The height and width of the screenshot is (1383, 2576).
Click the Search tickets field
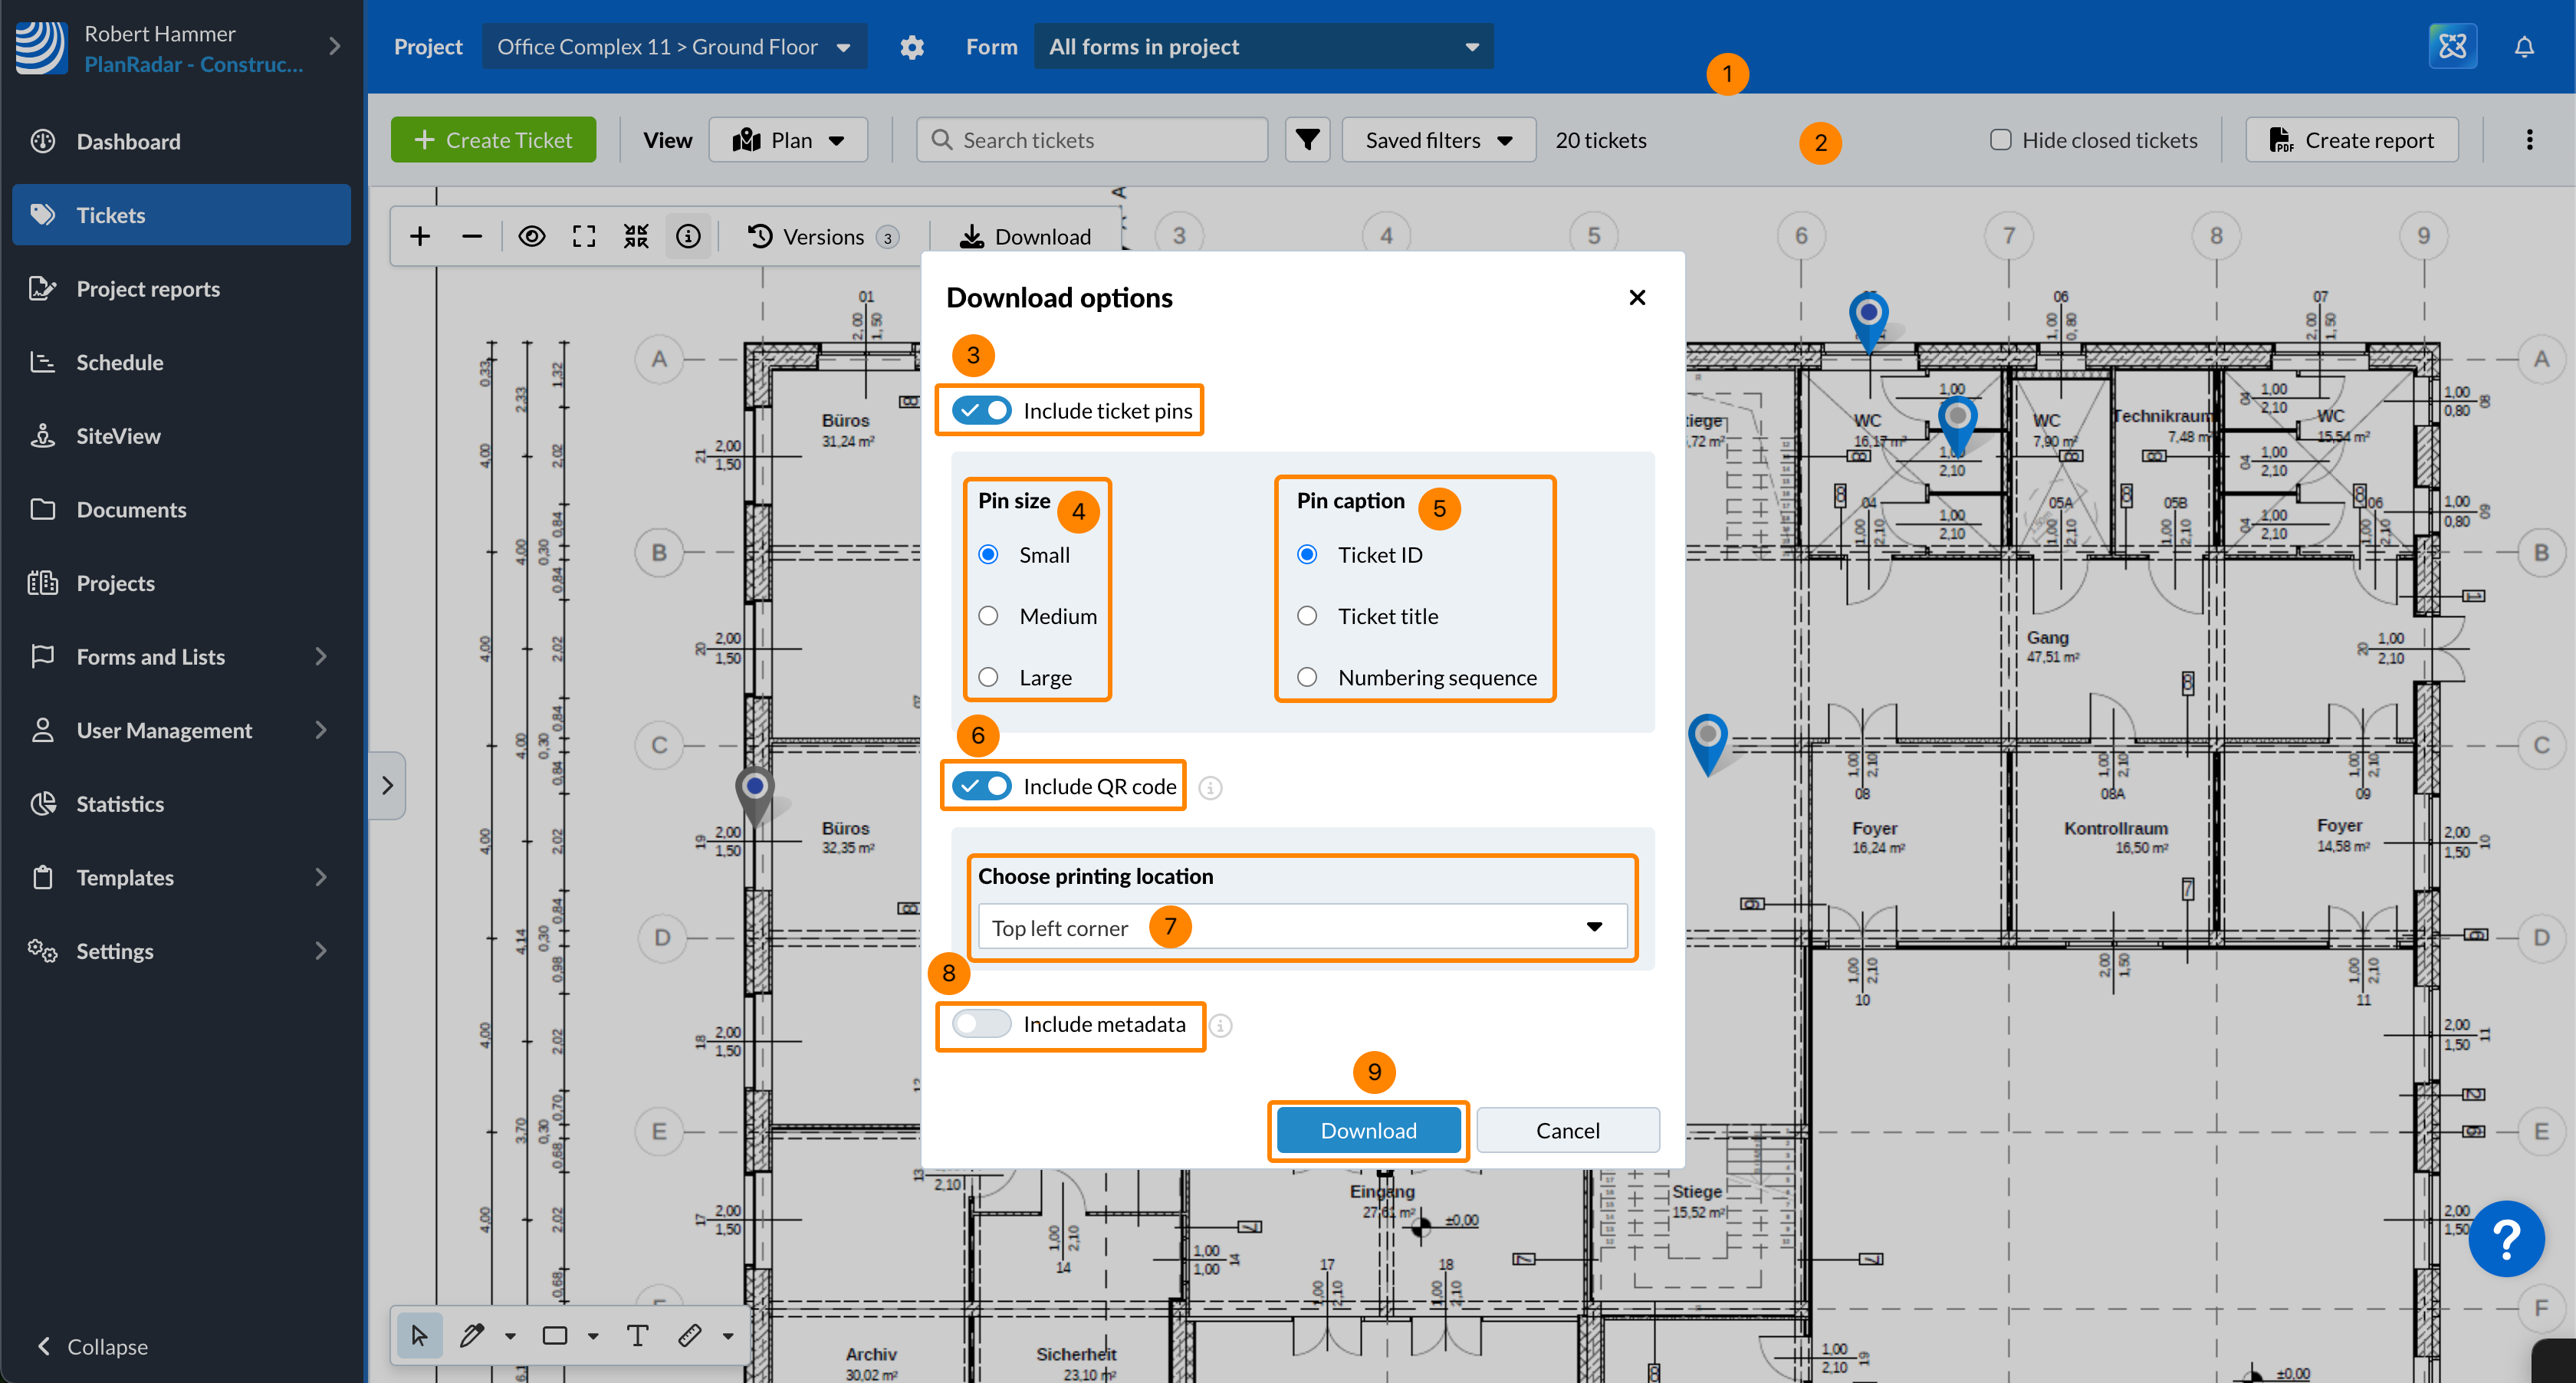click(x=1092, y=140)
